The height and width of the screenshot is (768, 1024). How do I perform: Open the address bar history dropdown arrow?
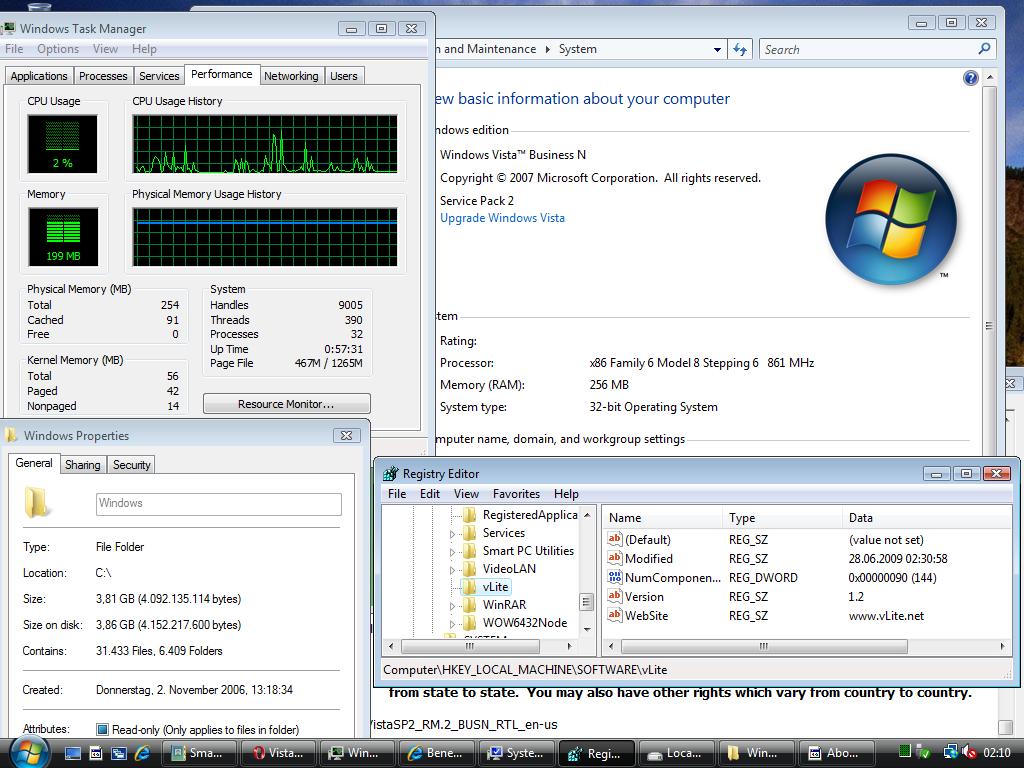point(717,50)
